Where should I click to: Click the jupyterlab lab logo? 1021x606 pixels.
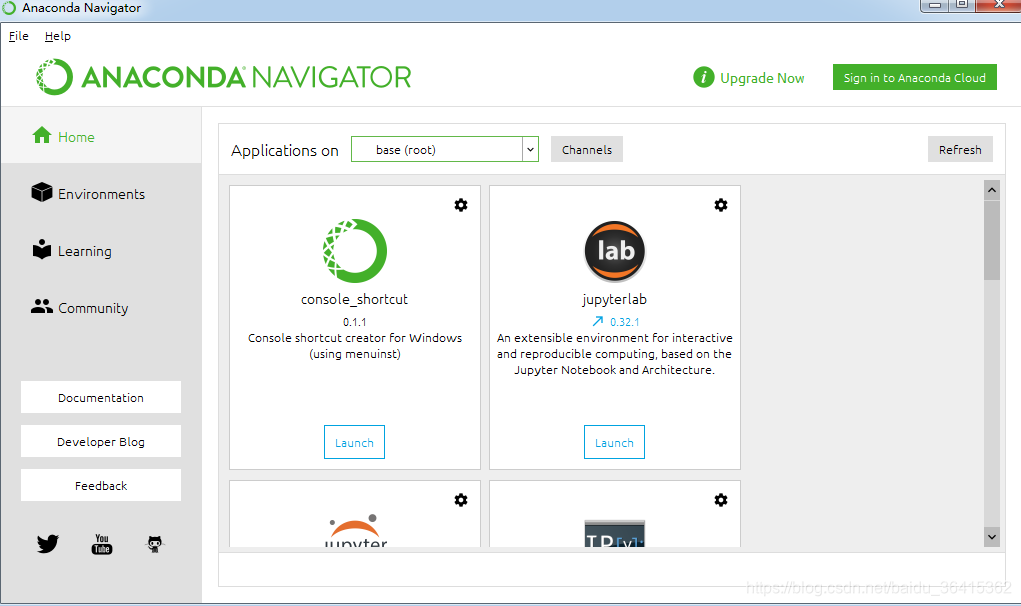coord(615,251)
